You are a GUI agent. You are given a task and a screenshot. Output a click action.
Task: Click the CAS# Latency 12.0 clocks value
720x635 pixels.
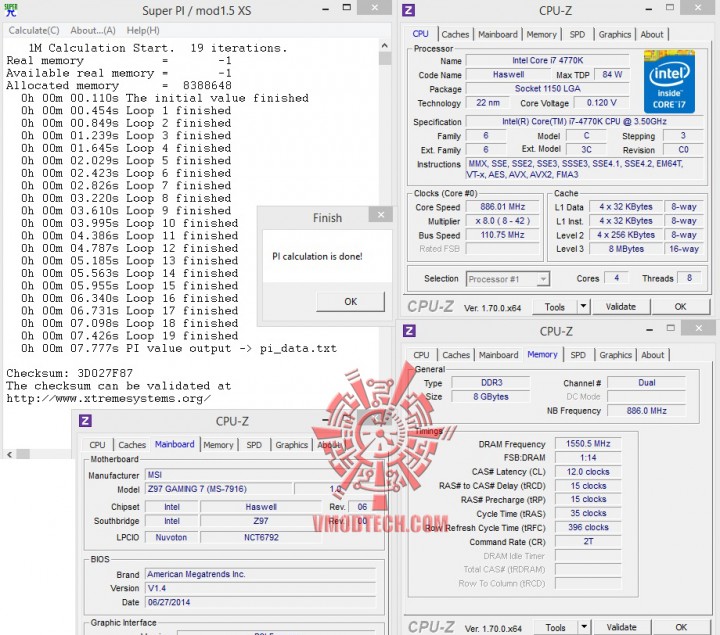click(x=588, y=472)
